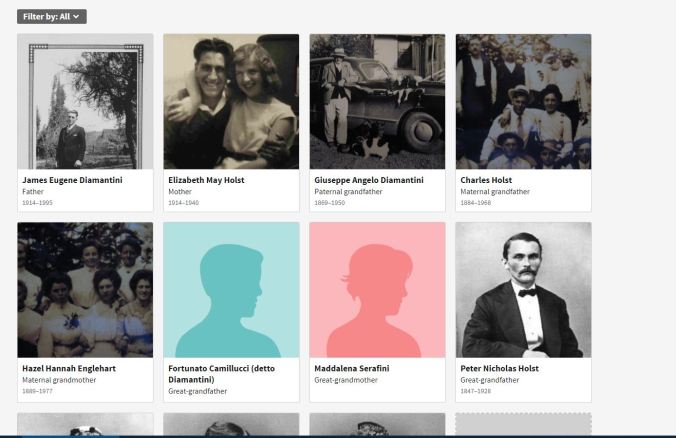Click the empty dashed placeholder card
Viewport: 676px width, 438px height.
click(523, 425)
